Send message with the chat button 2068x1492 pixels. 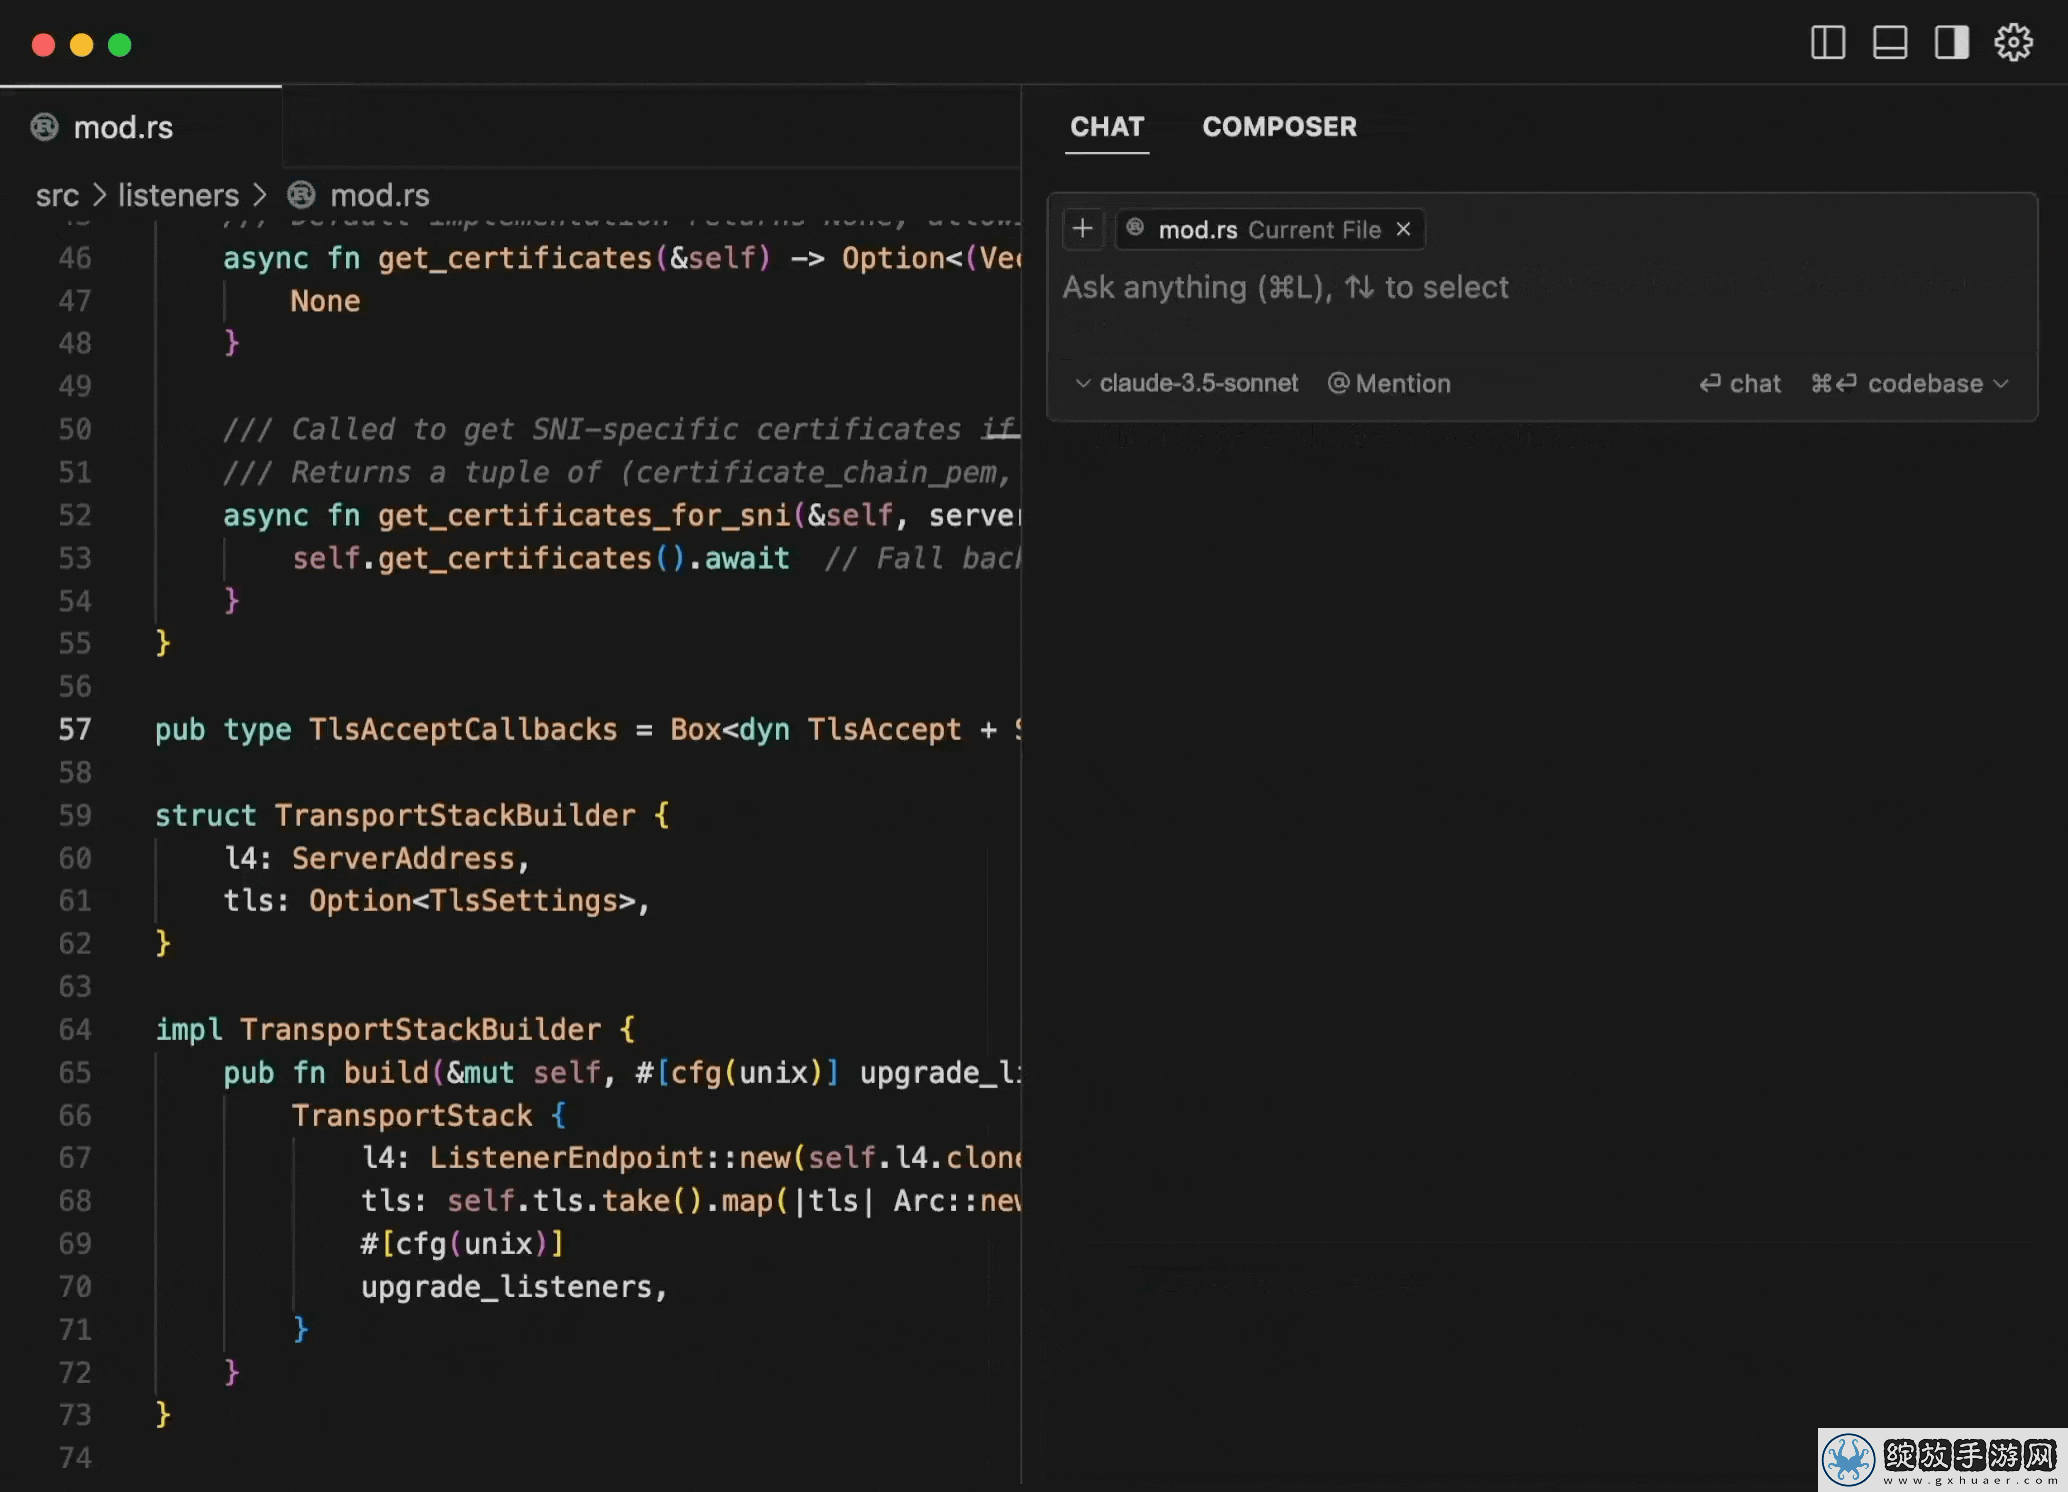(1740, 383)
